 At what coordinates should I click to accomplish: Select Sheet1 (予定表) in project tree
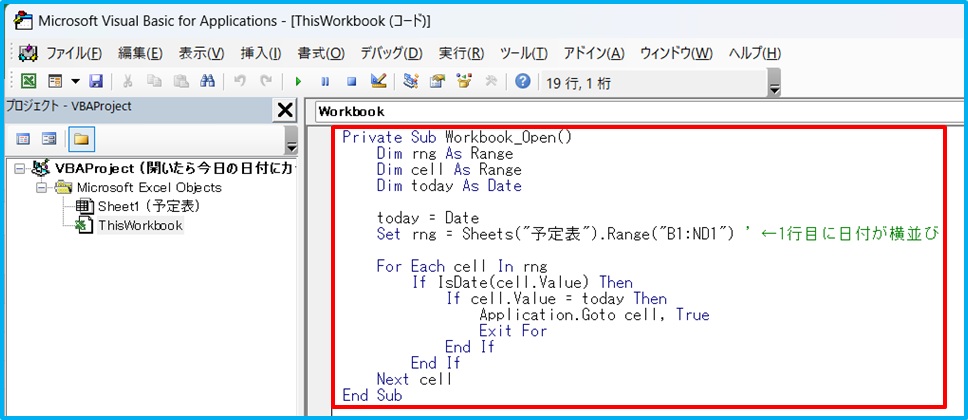[x=149, y=206]
